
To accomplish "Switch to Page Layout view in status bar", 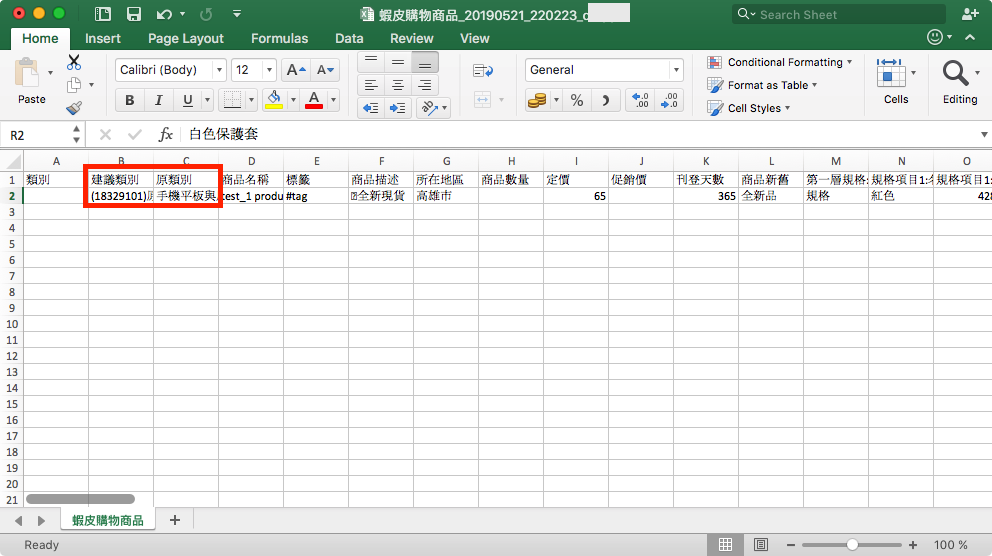I will 761,545.
